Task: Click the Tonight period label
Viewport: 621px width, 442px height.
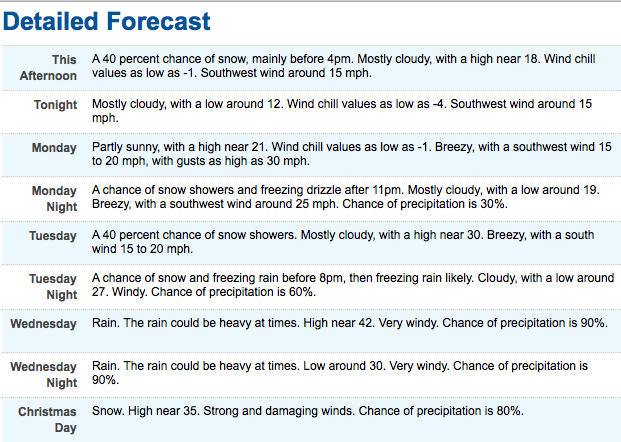Action: click(55, 105)
